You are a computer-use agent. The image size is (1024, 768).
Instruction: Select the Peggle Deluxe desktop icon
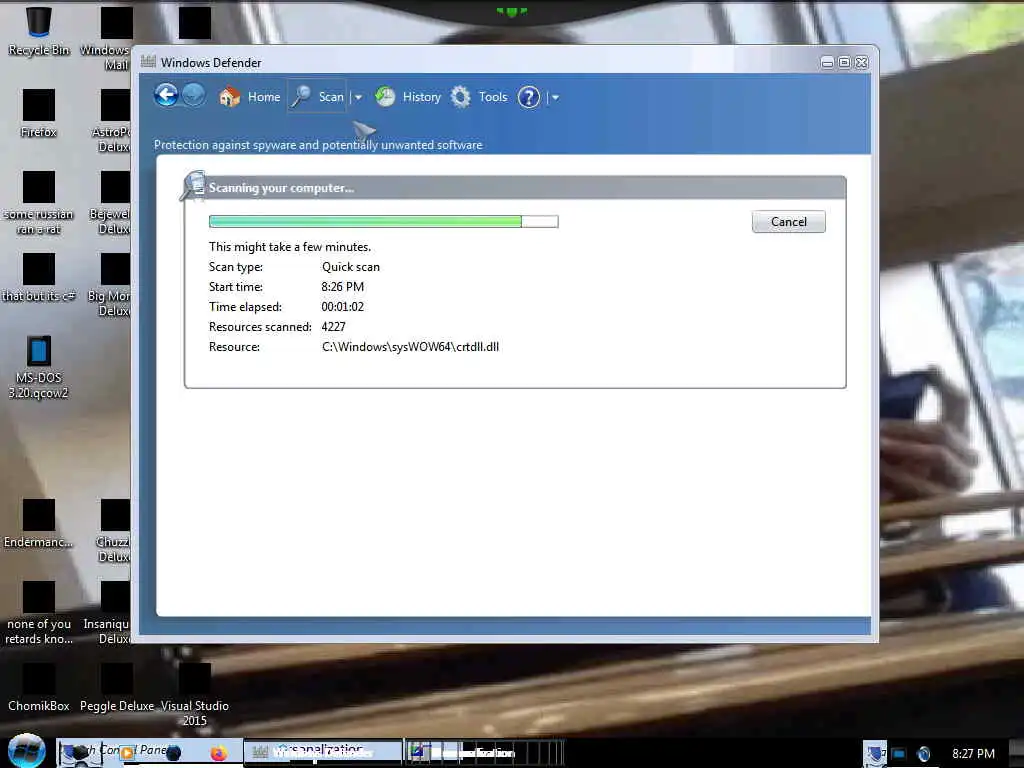[x=117, y=688]
